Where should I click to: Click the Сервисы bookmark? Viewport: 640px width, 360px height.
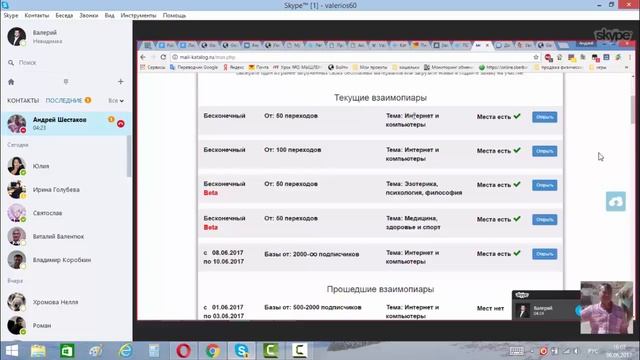coord(153,67)
